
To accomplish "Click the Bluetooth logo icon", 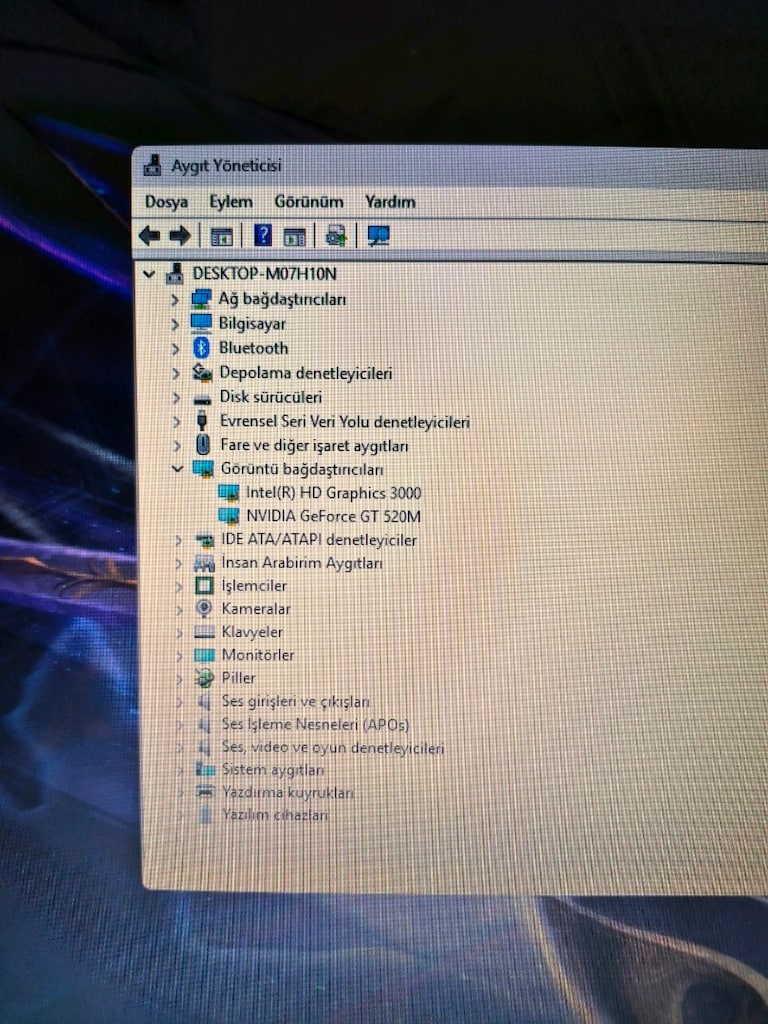I will point(201,348).
